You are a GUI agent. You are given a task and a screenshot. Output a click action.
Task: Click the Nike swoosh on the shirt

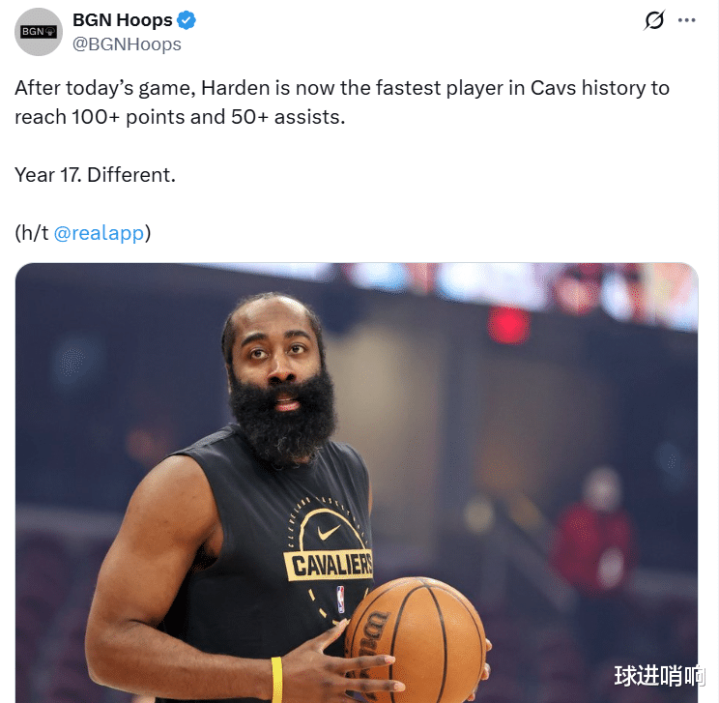pyautogui.click(x=329, y=532)
